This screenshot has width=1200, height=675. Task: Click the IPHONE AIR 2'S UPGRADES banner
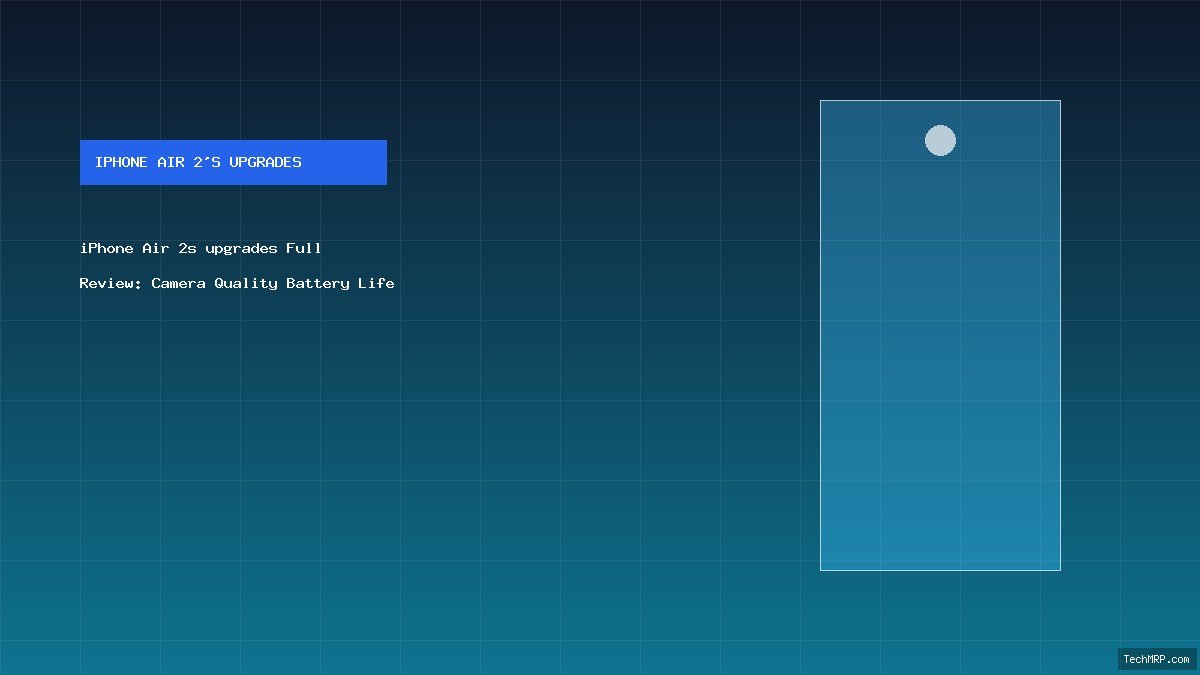pos(233,162)
